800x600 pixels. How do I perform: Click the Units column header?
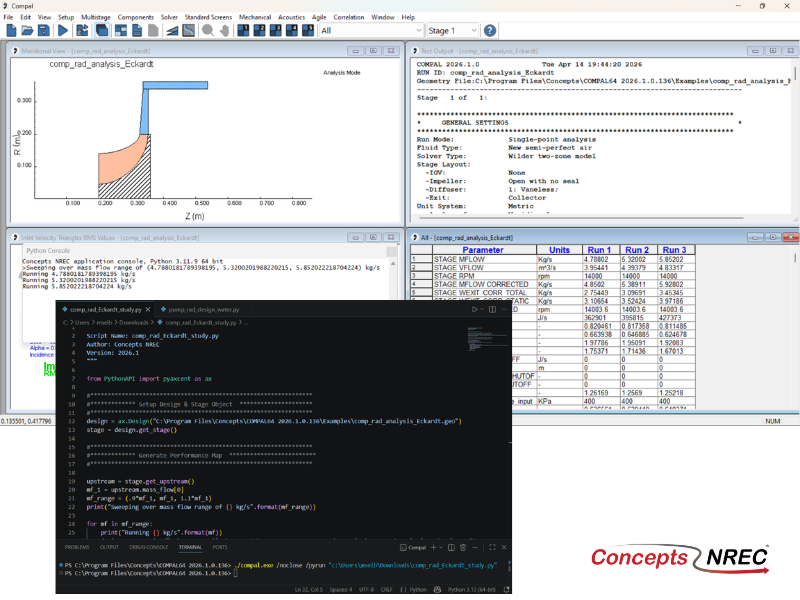coord(560,250)
